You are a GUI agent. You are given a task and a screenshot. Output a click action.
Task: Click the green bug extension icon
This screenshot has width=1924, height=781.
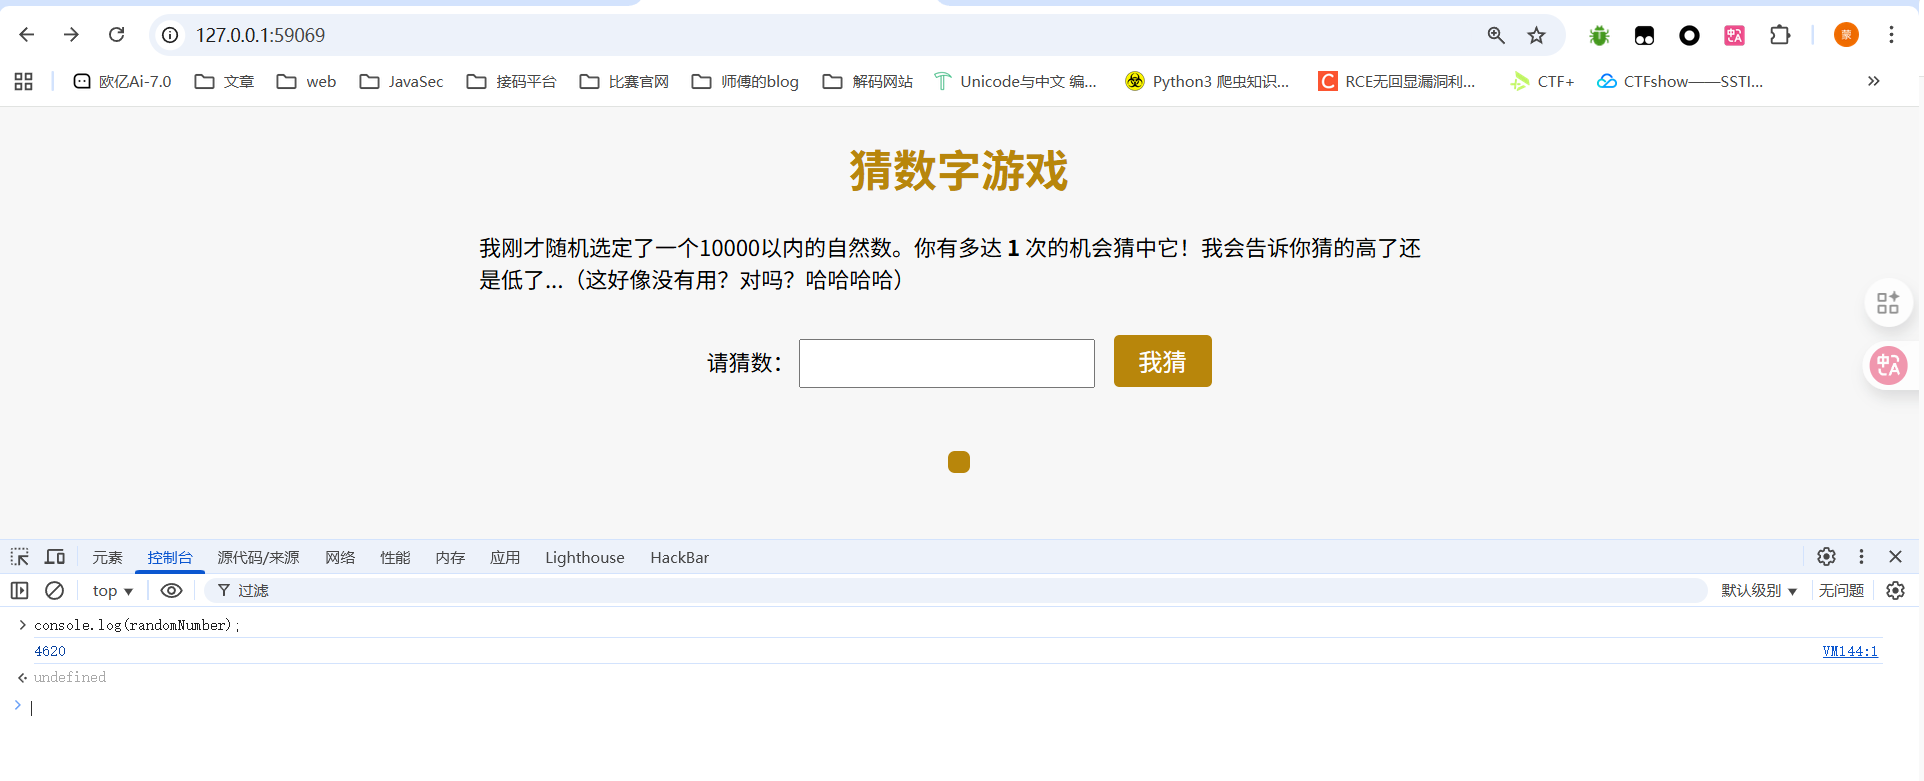click(1599, 36)
